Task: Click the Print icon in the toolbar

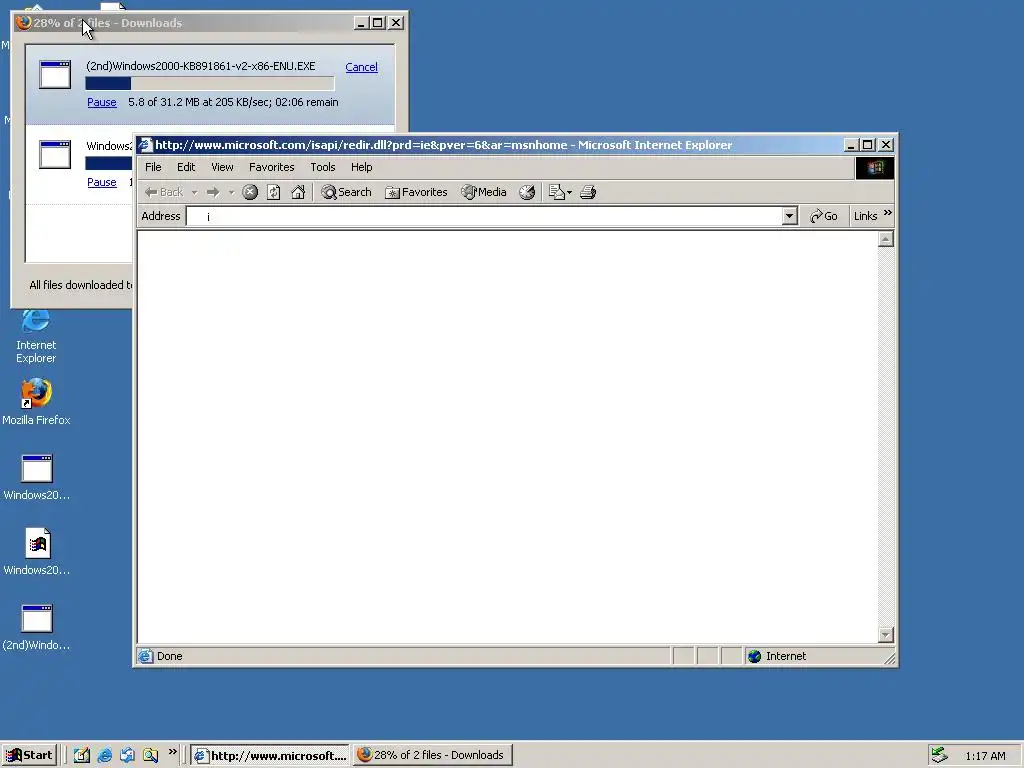Action: pyautogui.click(x=588, y=192)
